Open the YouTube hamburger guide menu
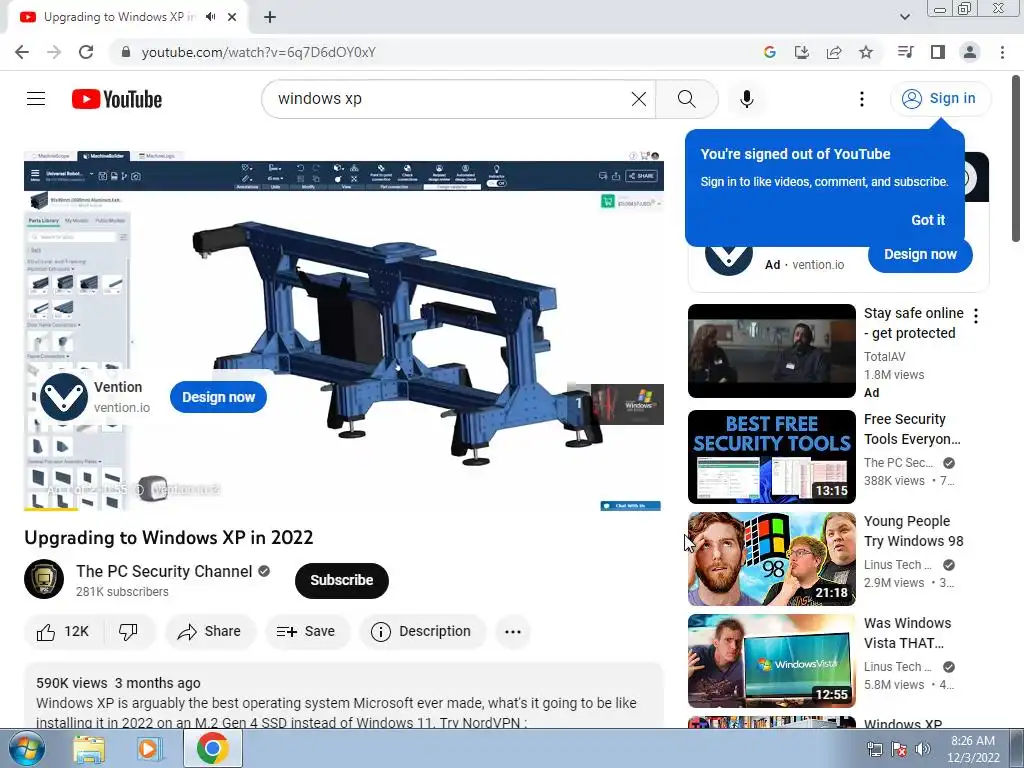The height and width of the screenshot is (768, 1024). point(36,99)
